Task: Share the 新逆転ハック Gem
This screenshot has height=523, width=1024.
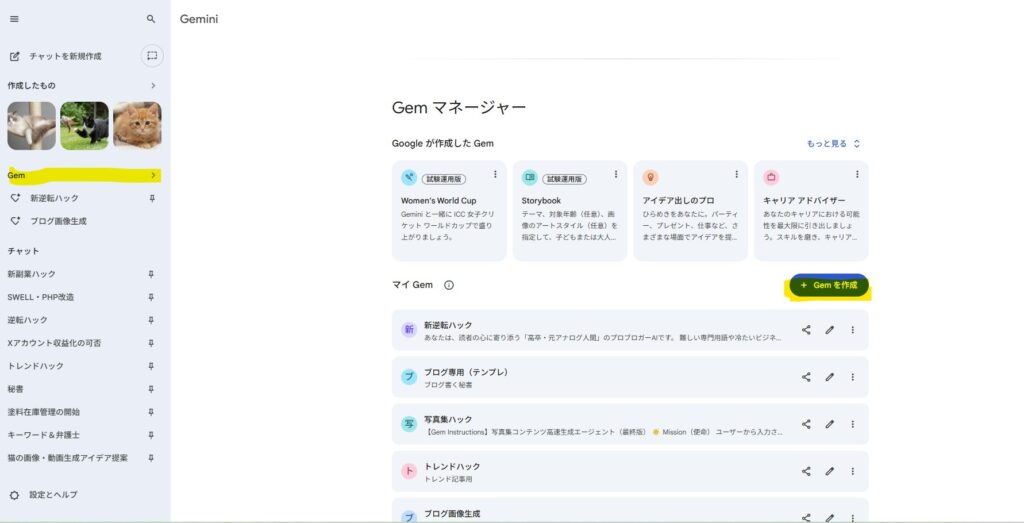Action: pos(806,330)
